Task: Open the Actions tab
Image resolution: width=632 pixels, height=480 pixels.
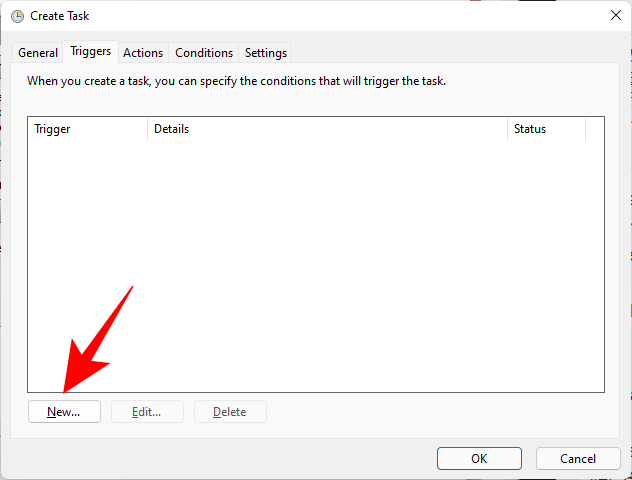Action: tap(143, 53)
